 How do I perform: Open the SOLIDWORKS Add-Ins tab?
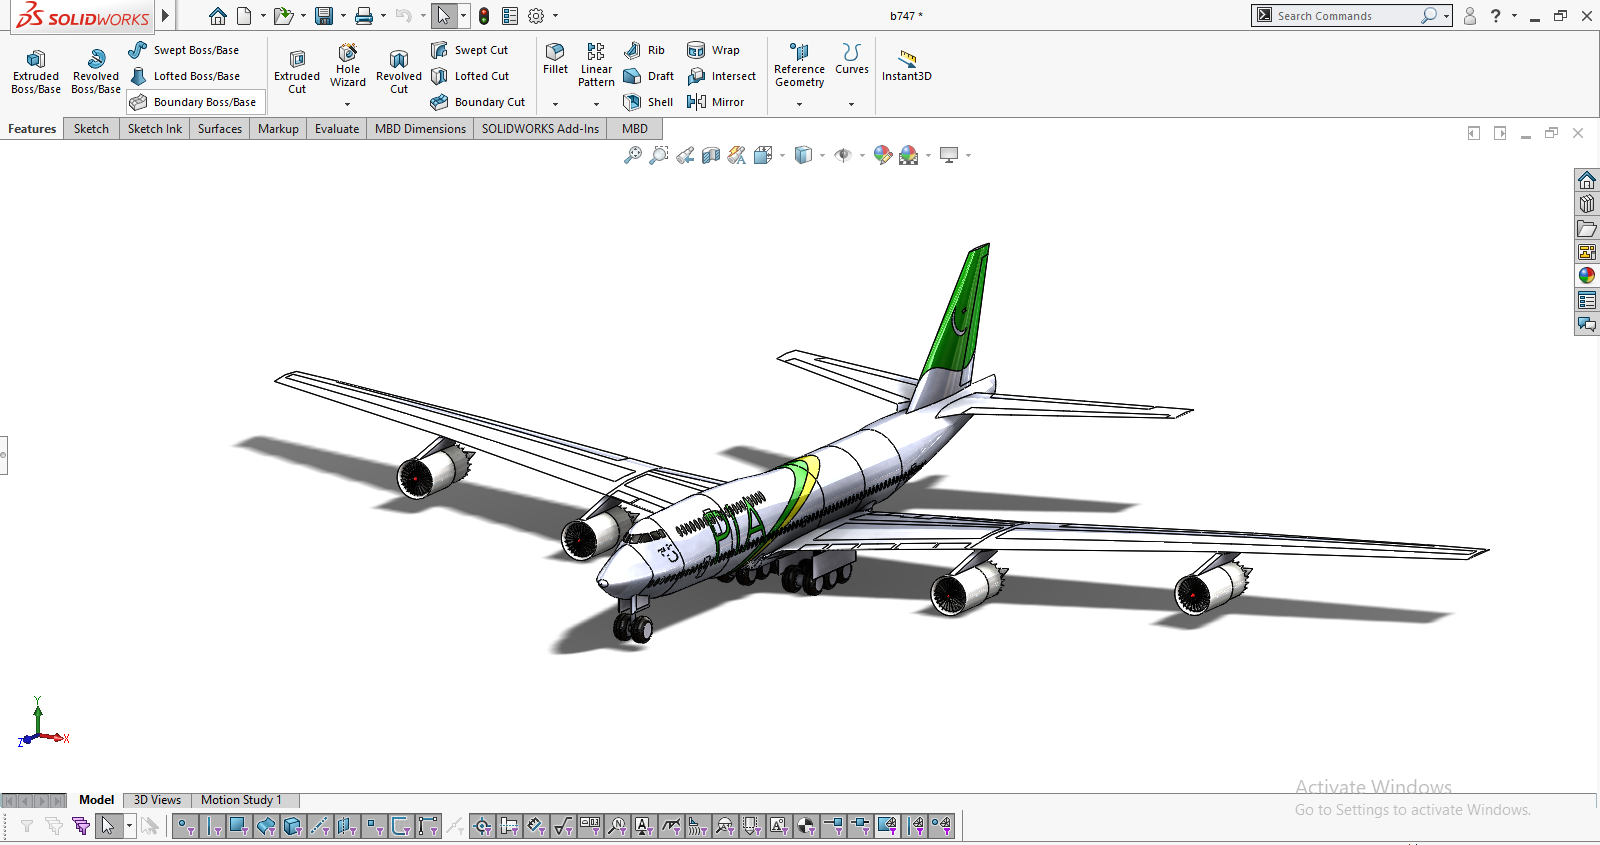tap(540, 129)
